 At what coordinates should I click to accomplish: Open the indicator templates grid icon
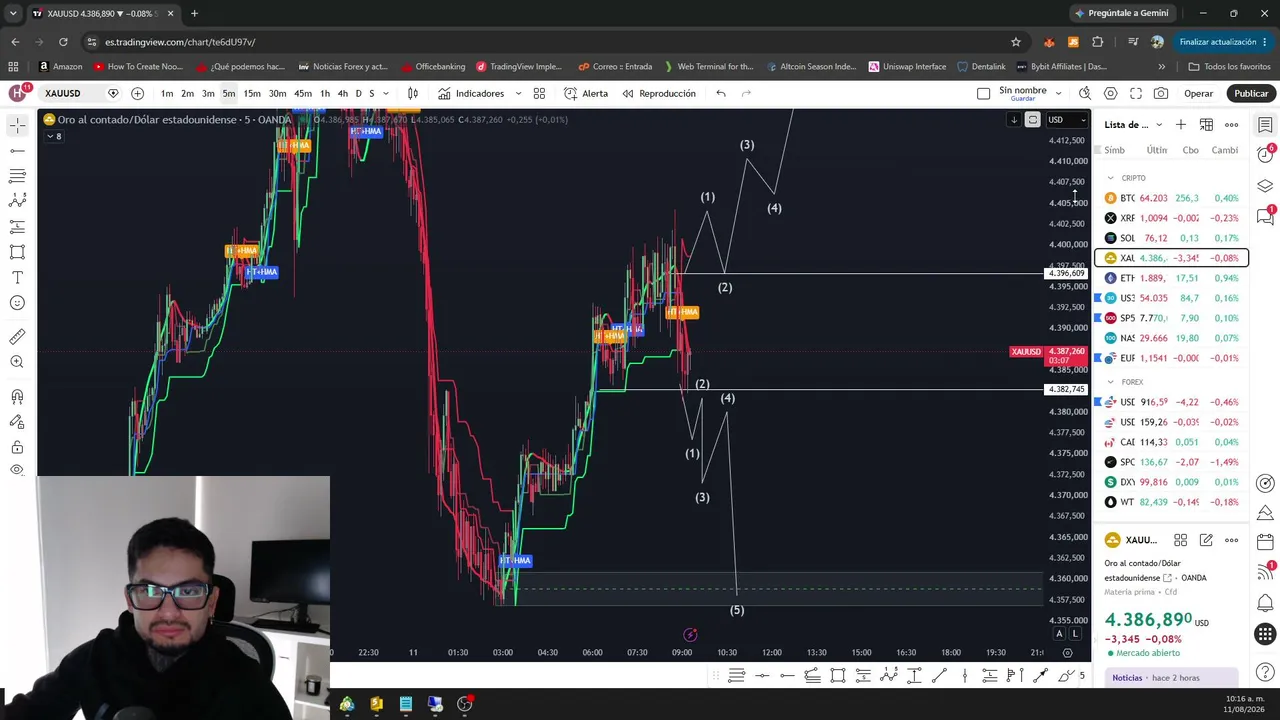click(x=539, y=94)
